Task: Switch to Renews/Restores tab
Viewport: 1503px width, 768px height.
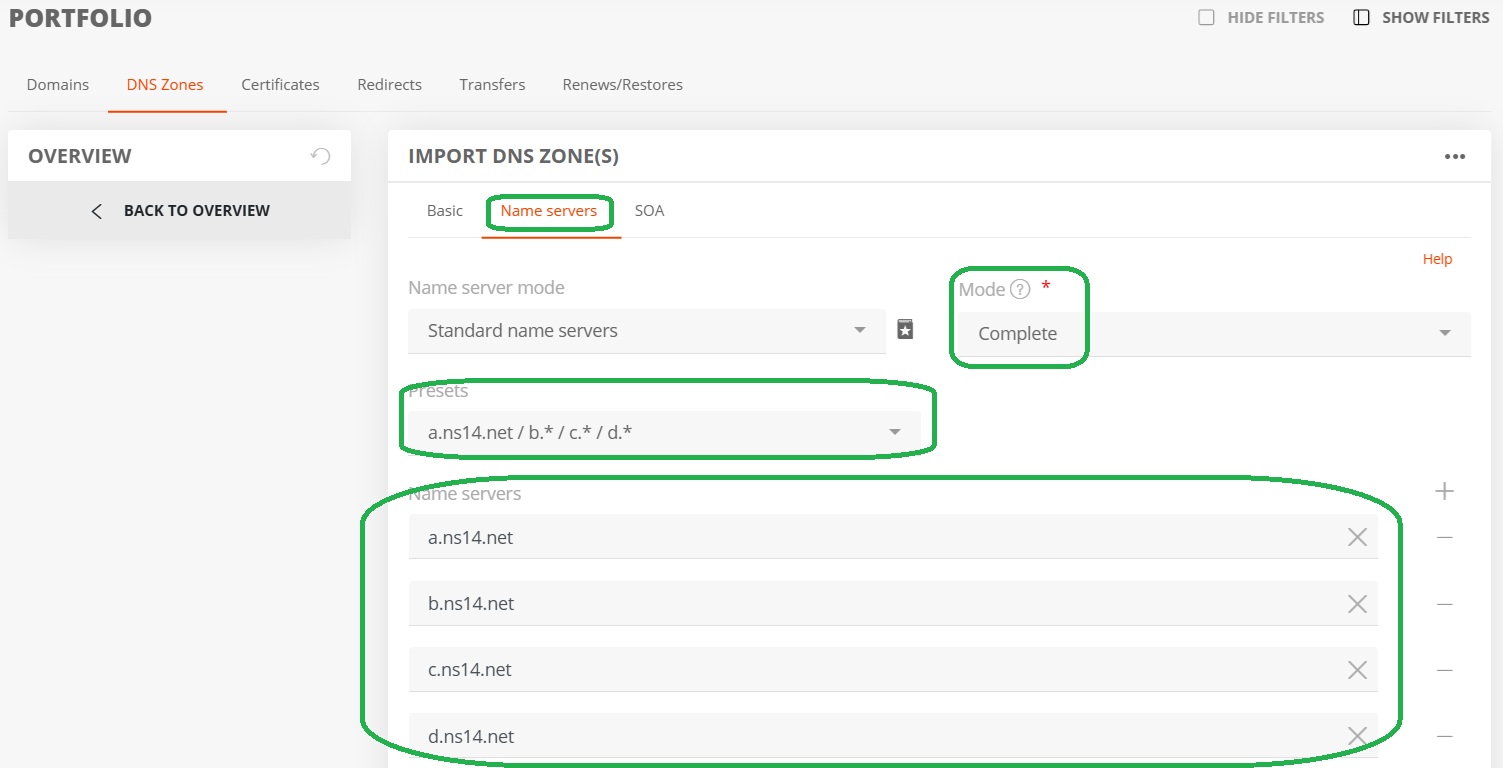Action: click(x=622, y=85)
